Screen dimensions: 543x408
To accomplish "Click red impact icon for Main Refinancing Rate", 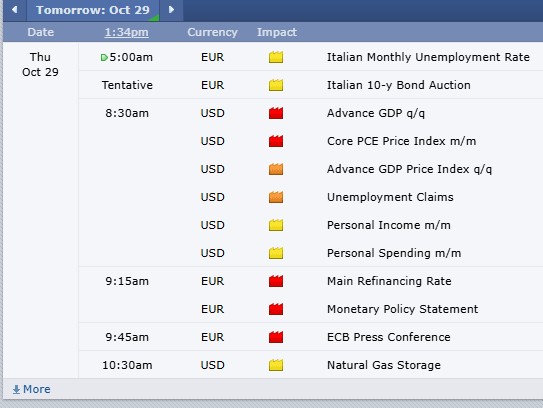I will click(276, 281).
